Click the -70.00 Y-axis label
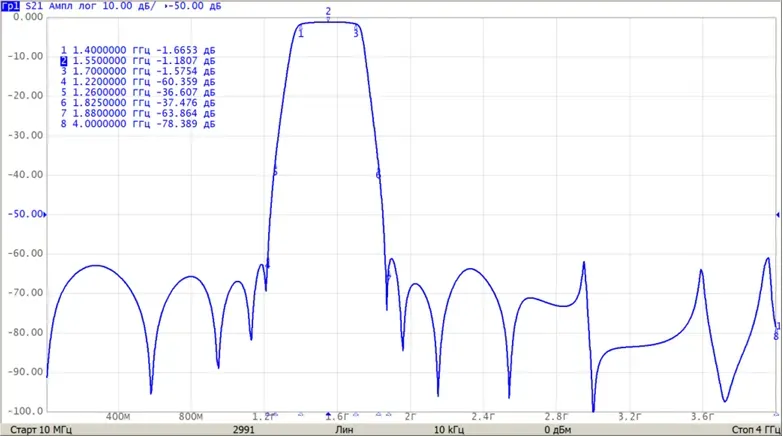The image size is (783, 437). 25,293
